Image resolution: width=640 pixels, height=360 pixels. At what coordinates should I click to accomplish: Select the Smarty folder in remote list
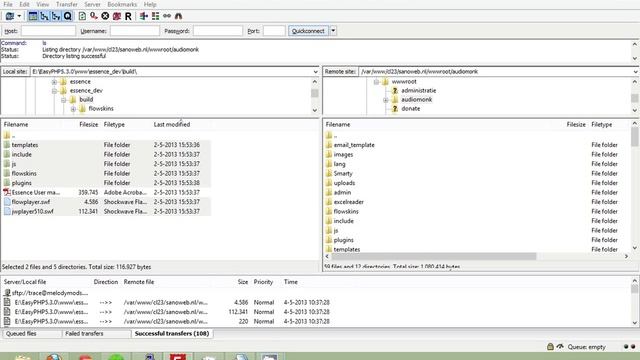(343, 173)
